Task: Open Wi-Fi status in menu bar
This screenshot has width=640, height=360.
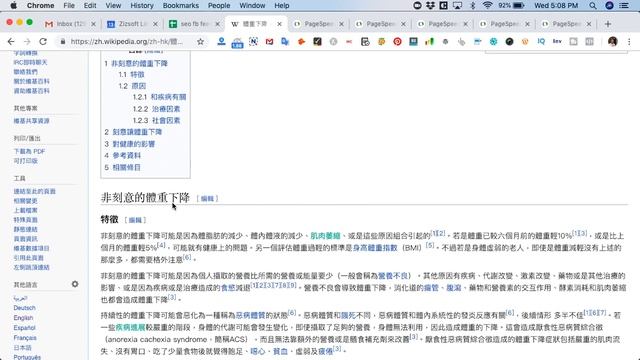Action: pyautogui.click(x=487, y=6)
